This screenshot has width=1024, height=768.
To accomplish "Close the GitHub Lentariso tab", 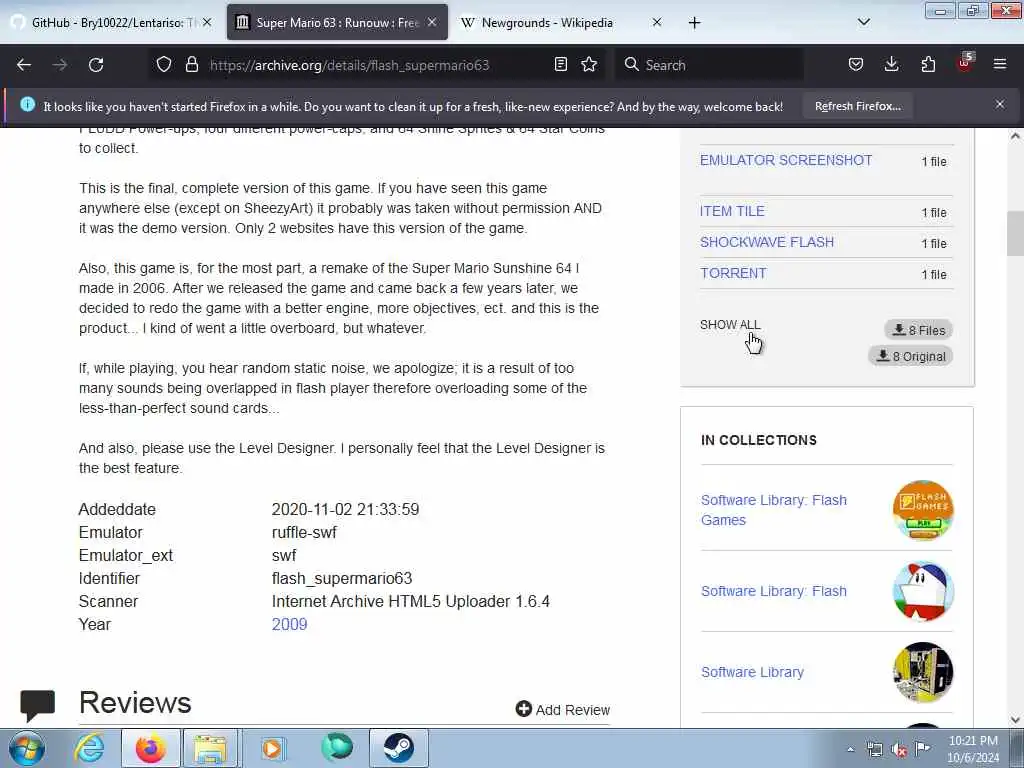I will click(x=207, y=22).
